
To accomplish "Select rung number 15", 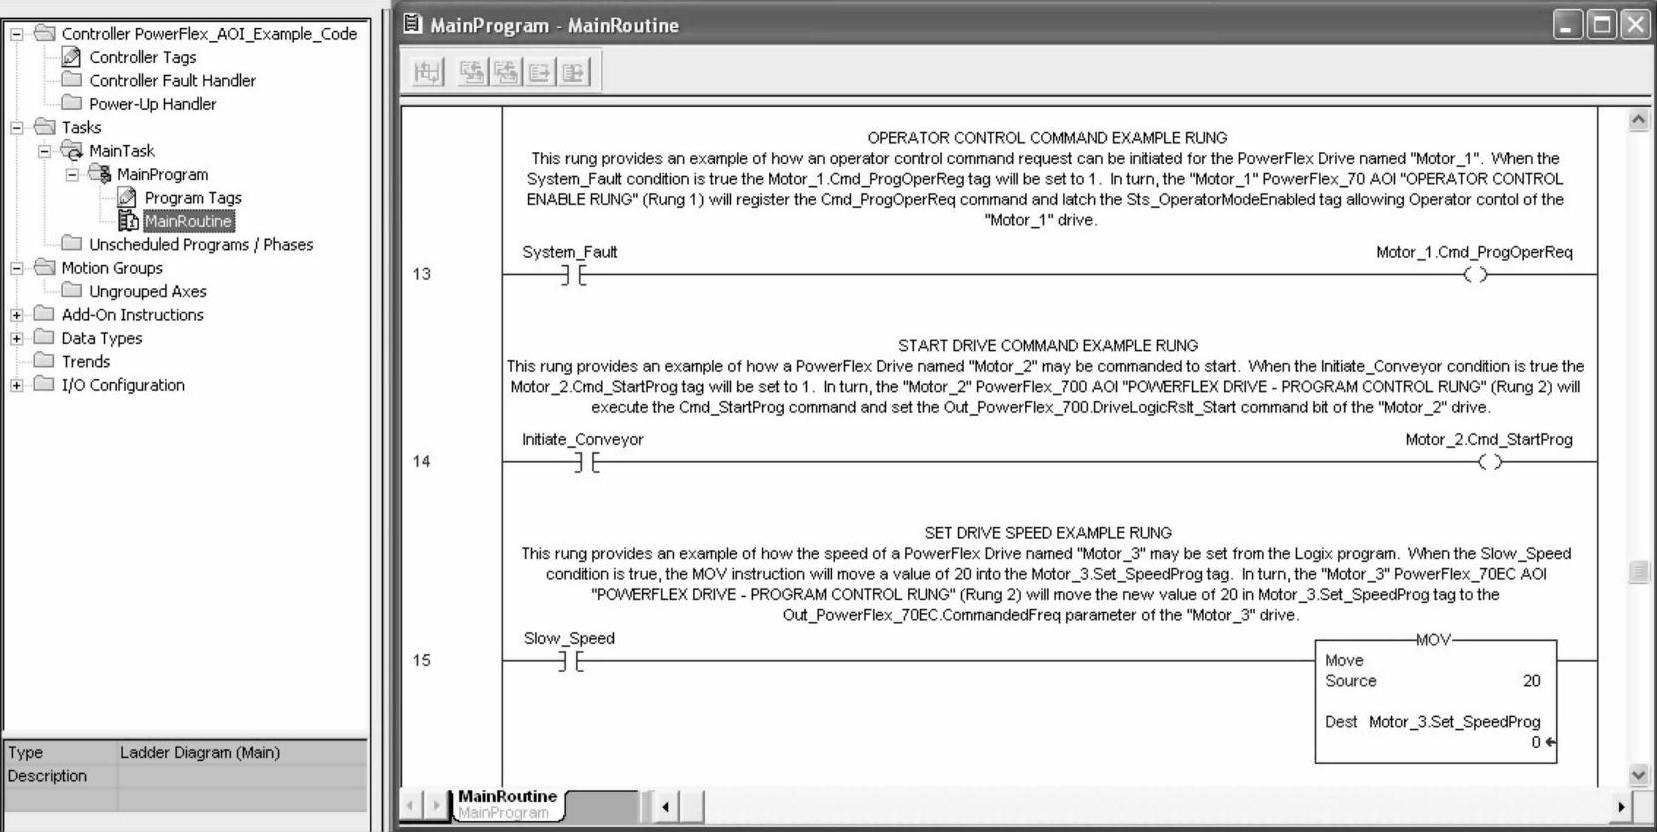I will click(422, 660).
